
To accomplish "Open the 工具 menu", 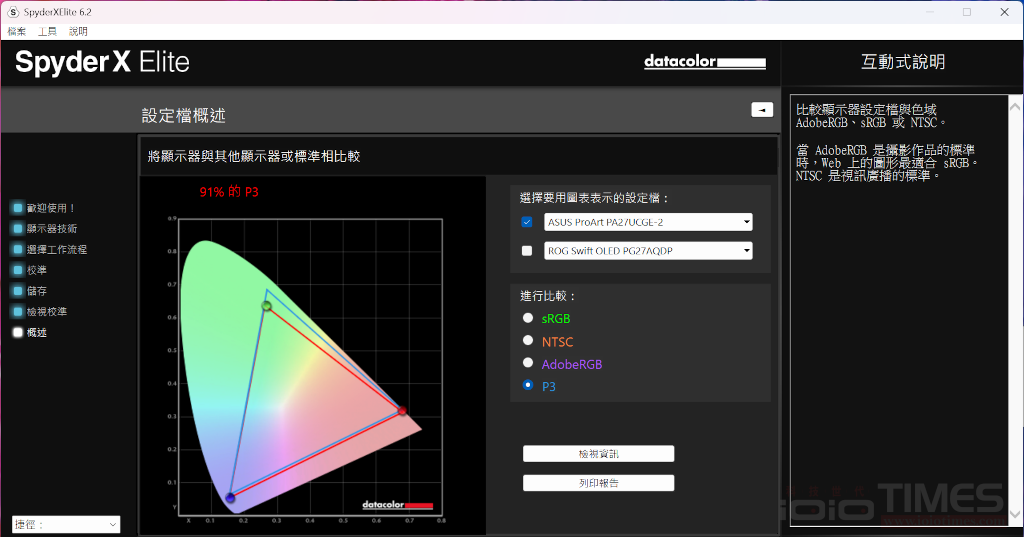I will click(48, 31).
